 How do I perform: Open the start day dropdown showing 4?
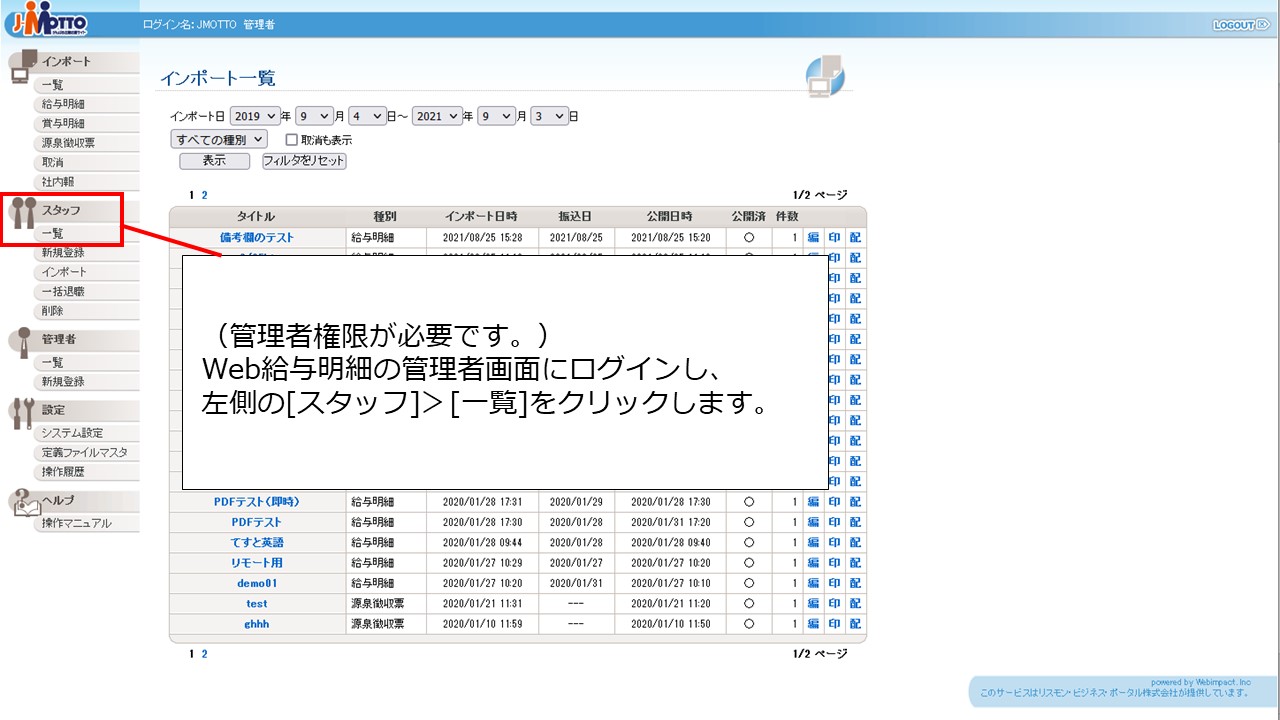366,116
